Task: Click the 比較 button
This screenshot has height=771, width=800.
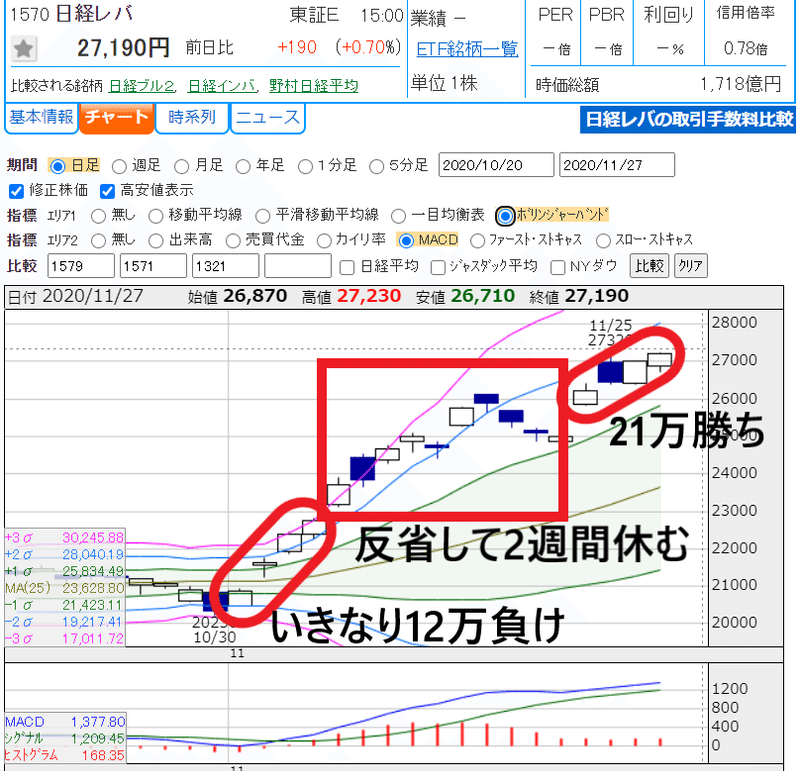Action: click(649, 266)
